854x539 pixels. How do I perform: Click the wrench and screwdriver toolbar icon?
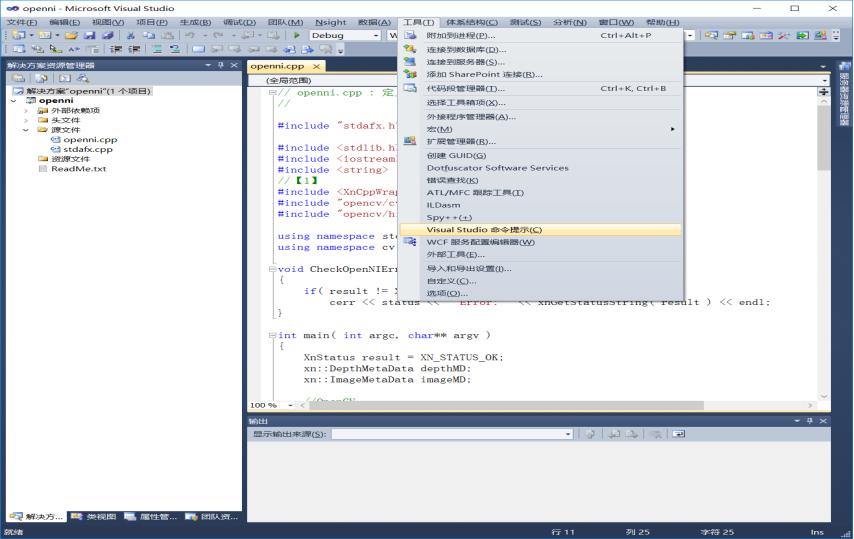coord(784,35)
